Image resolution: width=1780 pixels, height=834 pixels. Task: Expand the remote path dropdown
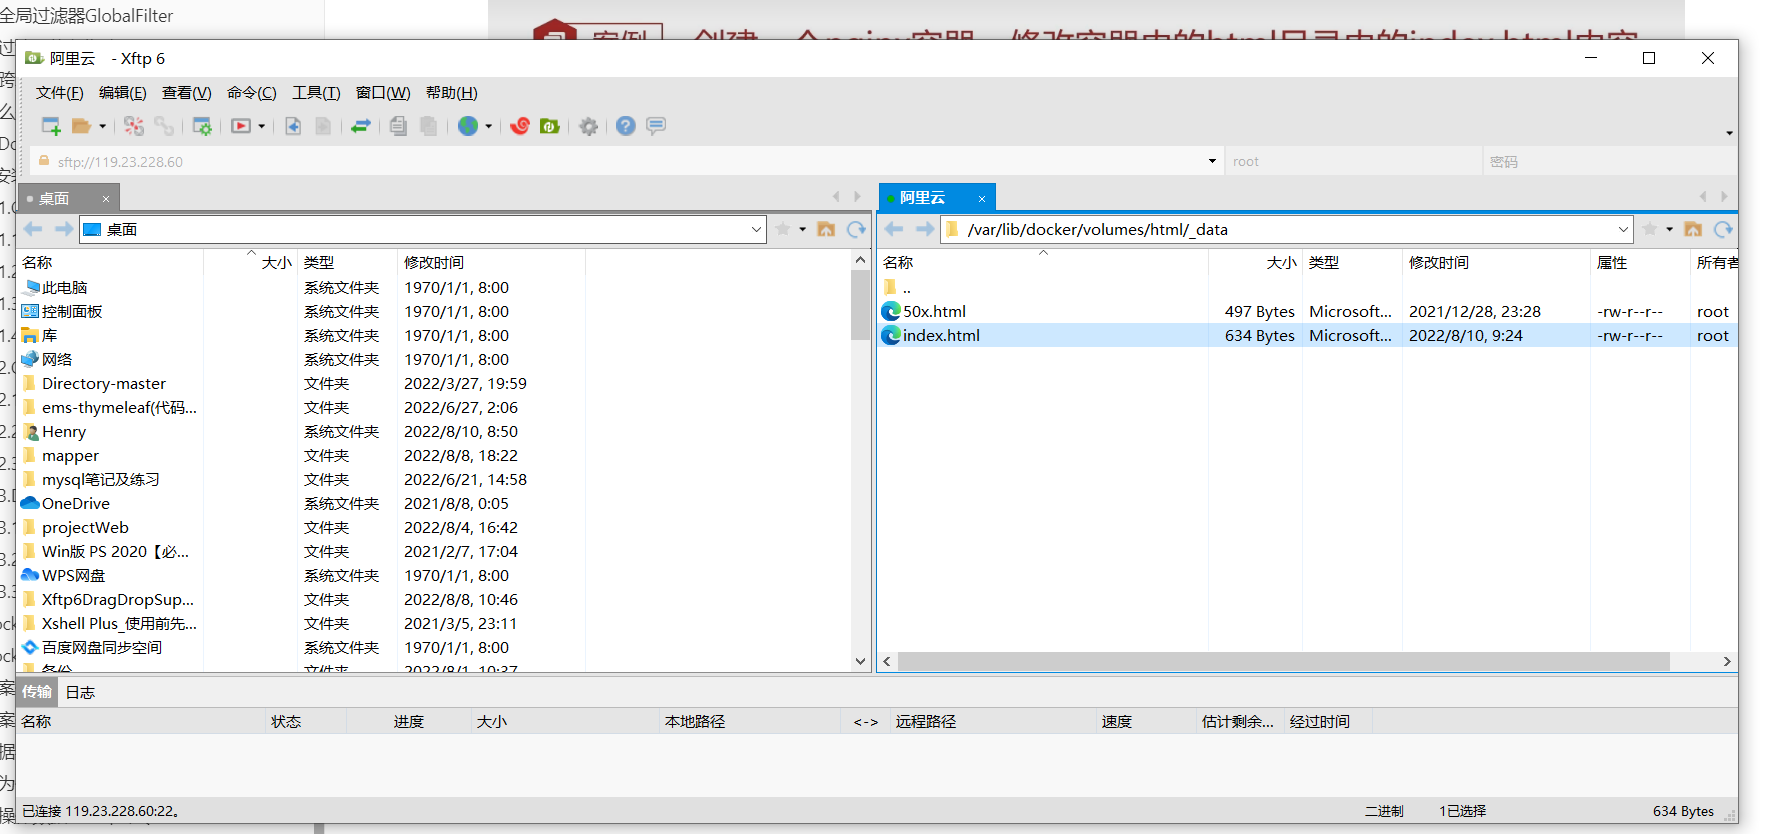[x=1623, y=230]
